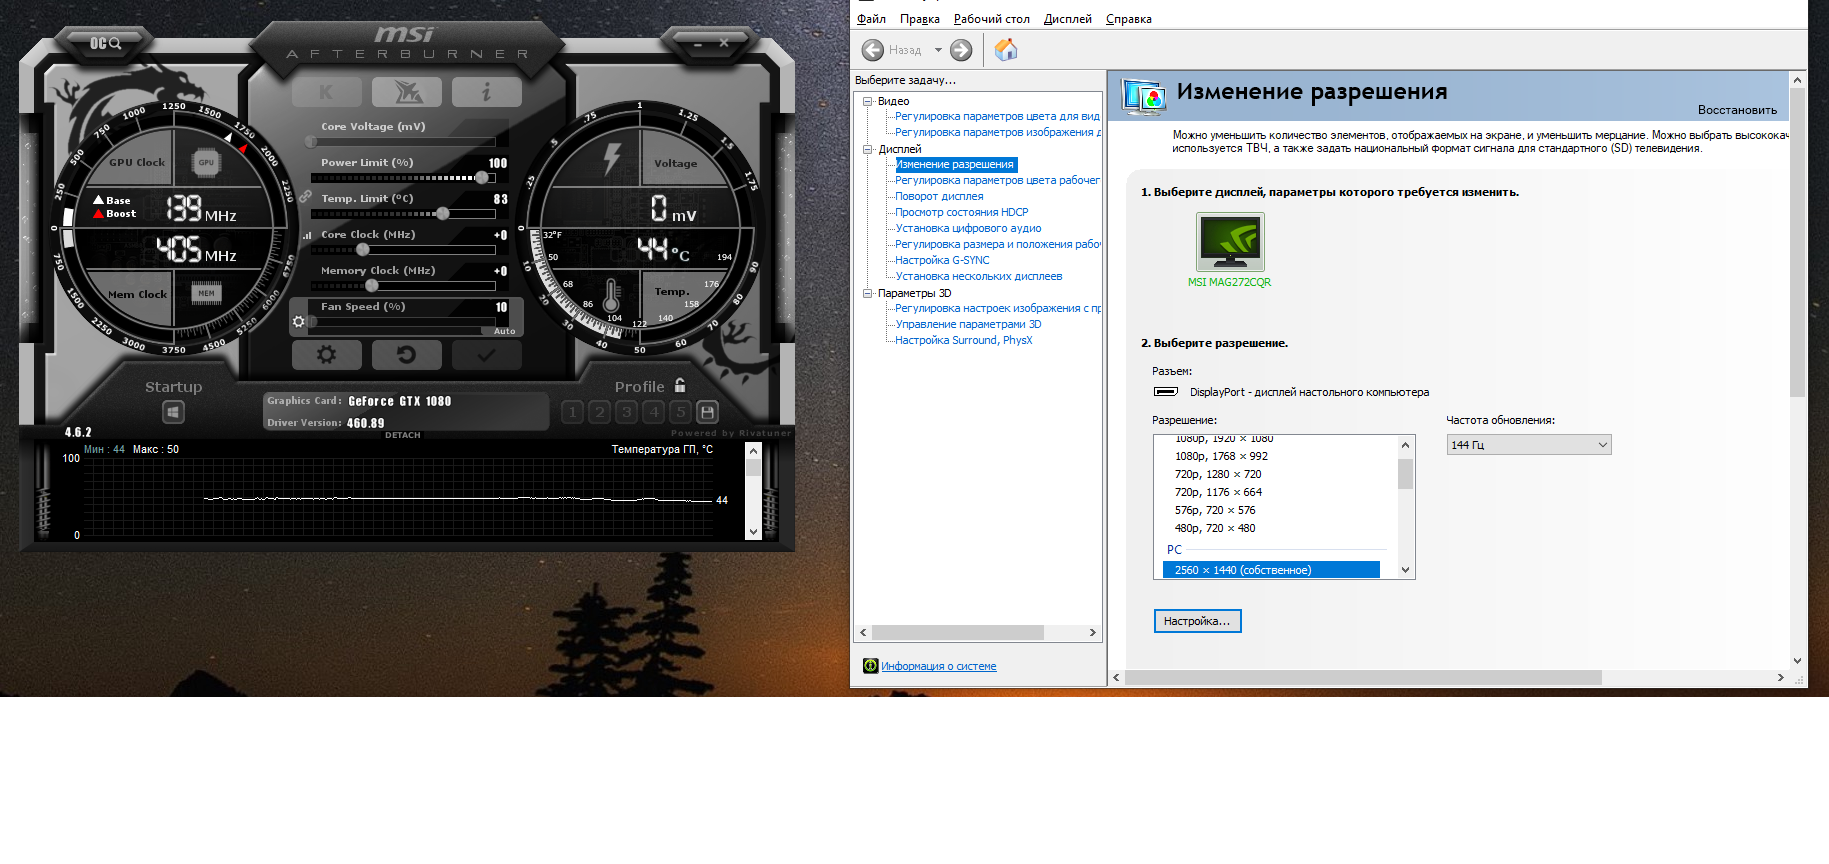1829x864 pixels.
Task: Open Управление параметрами 3D page
Action: [x=968, y=324]
